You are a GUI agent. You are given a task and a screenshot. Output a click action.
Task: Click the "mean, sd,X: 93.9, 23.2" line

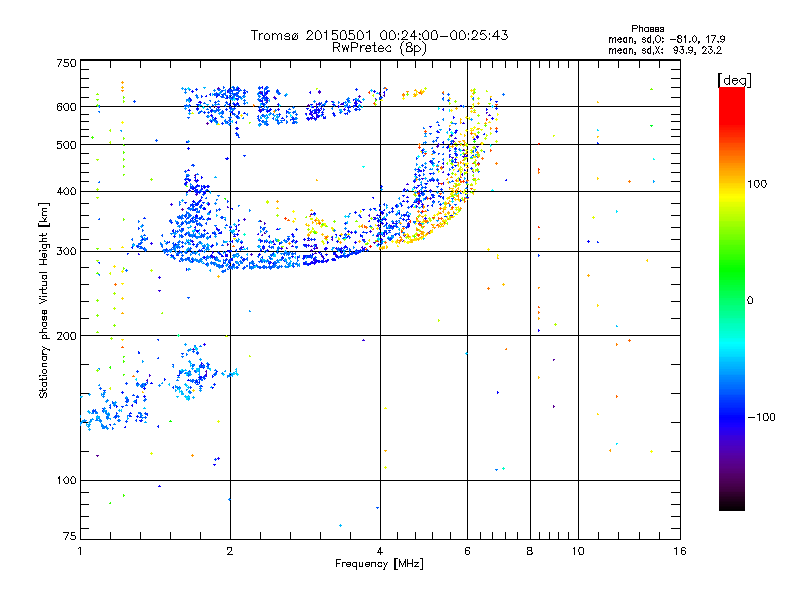[665, 50]
